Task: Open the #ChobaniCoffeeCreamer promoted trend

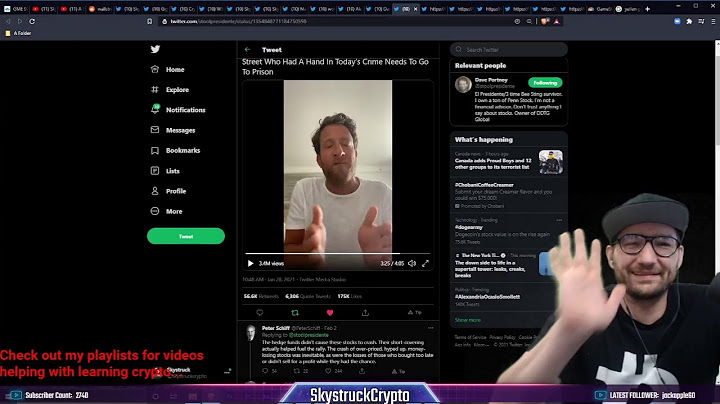Action: coord(509,195)
